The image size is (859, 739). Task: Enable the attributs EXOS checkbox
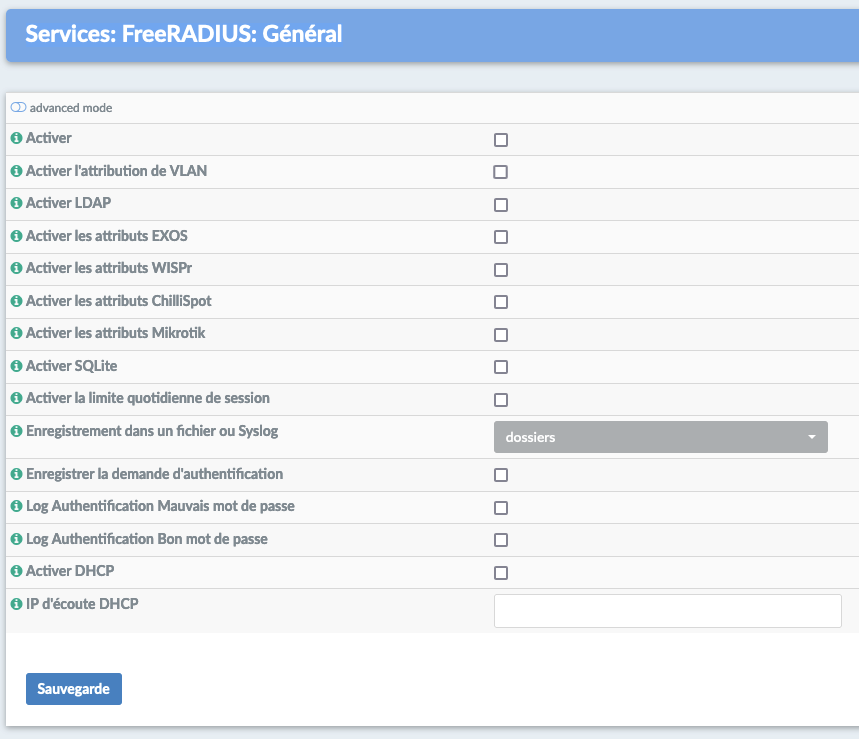pos(501,237)
